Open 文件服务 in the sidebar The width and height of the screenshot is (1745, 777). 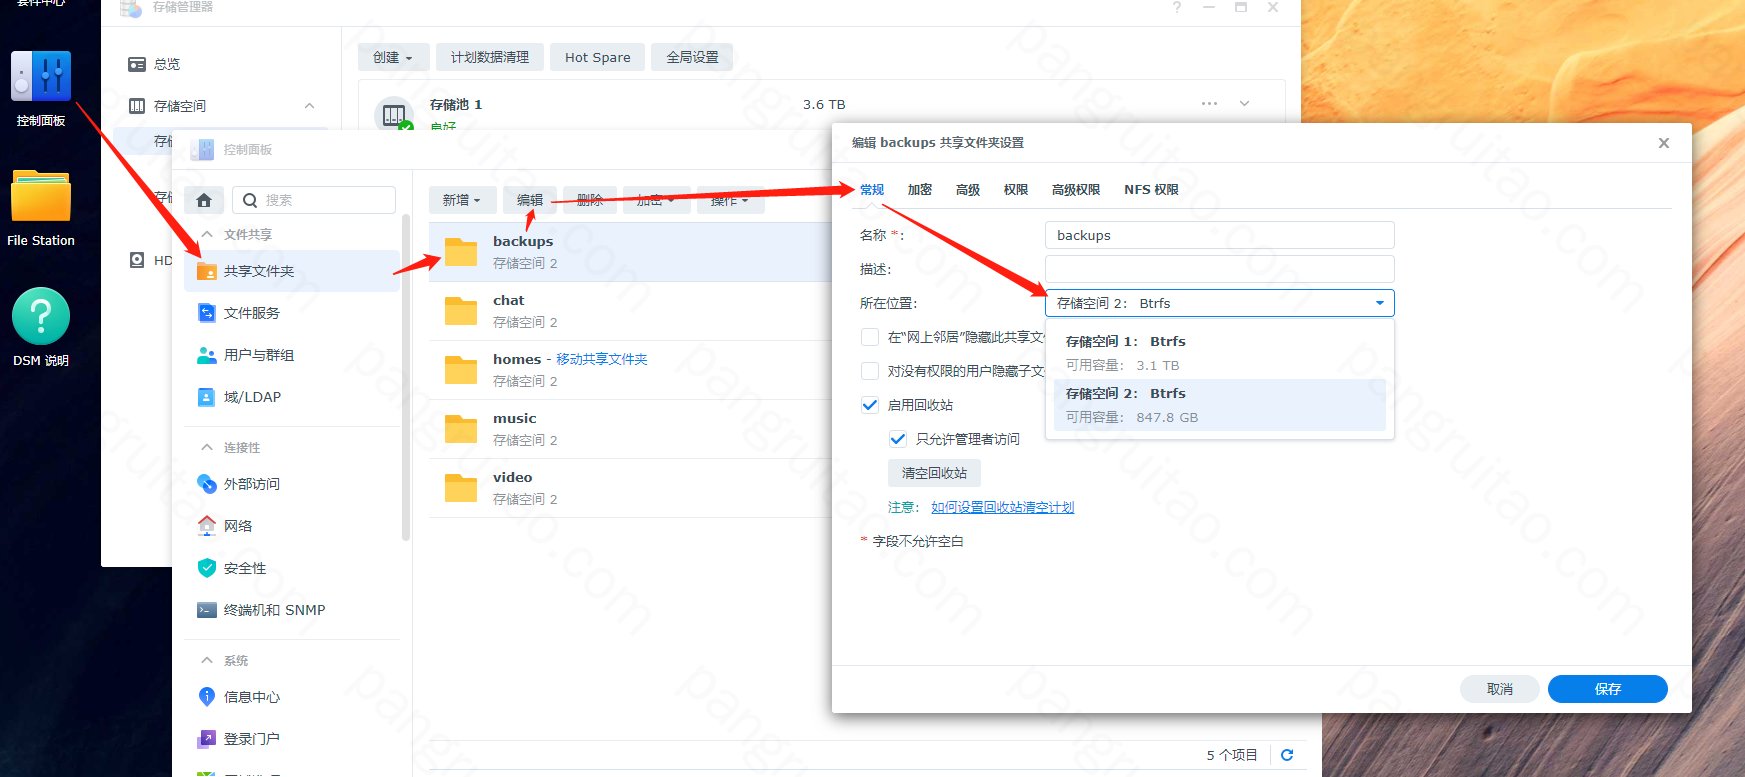click(x=292, y=313)
